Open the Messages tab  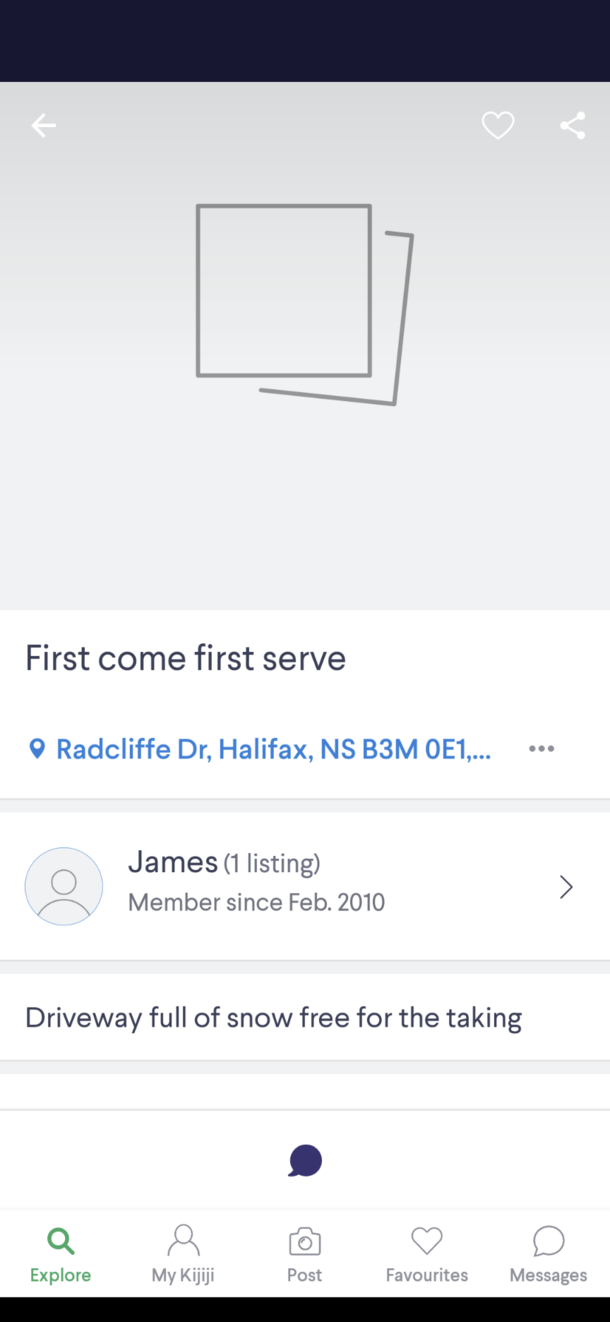(x=549, y=1254)
